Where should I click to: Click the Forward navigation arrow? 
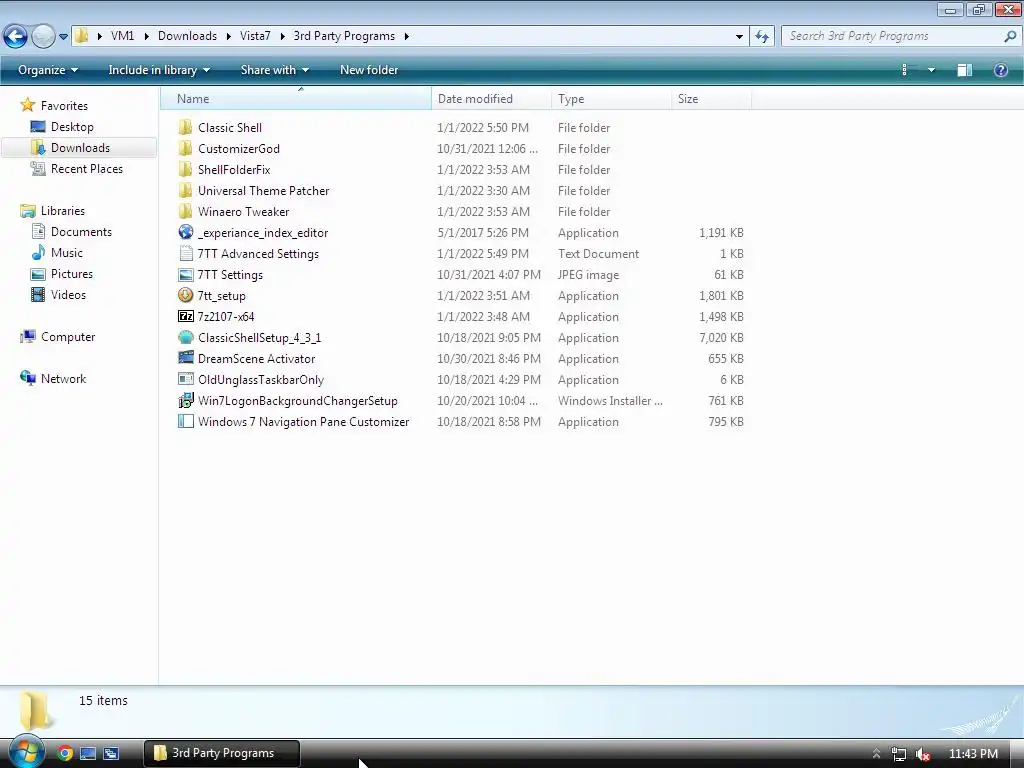coord(43,36)
